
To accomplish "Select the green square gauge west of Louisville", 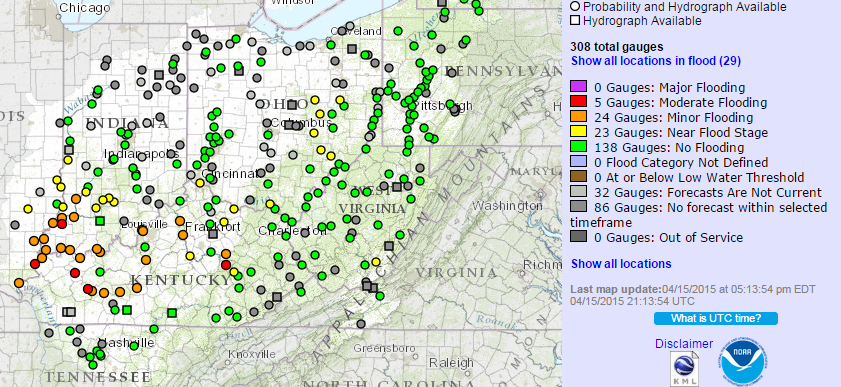I will (x=100, y=221).
